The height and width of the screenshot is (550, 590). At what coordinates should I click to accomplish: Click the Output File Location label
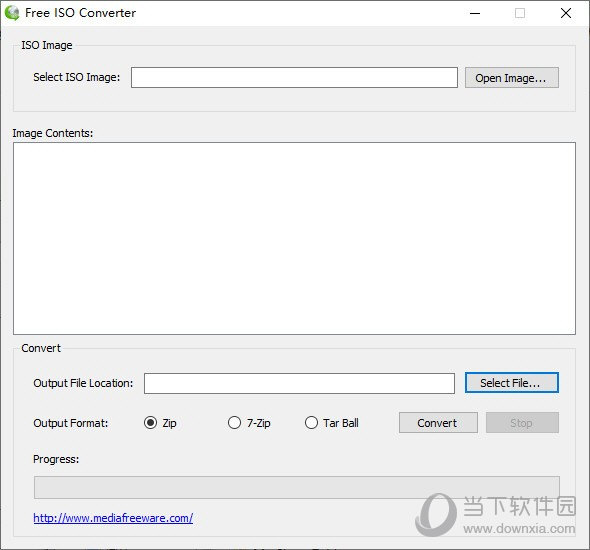pyautogui.click(x=83, y=383)
